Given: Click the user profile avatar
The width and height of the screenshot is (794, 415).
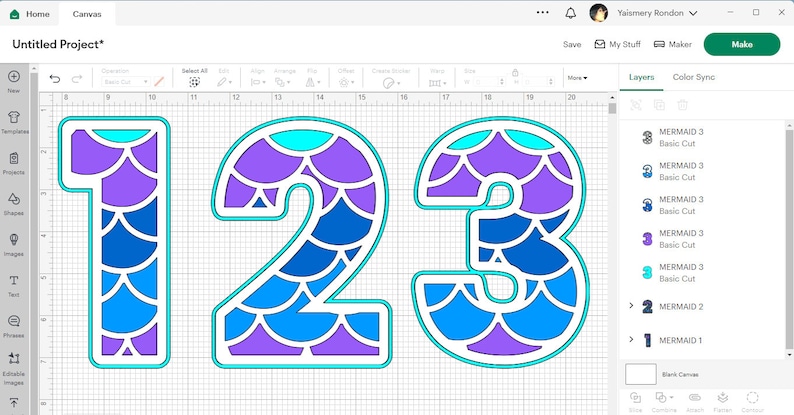Looking at the screenshot, I should point(599,13).
